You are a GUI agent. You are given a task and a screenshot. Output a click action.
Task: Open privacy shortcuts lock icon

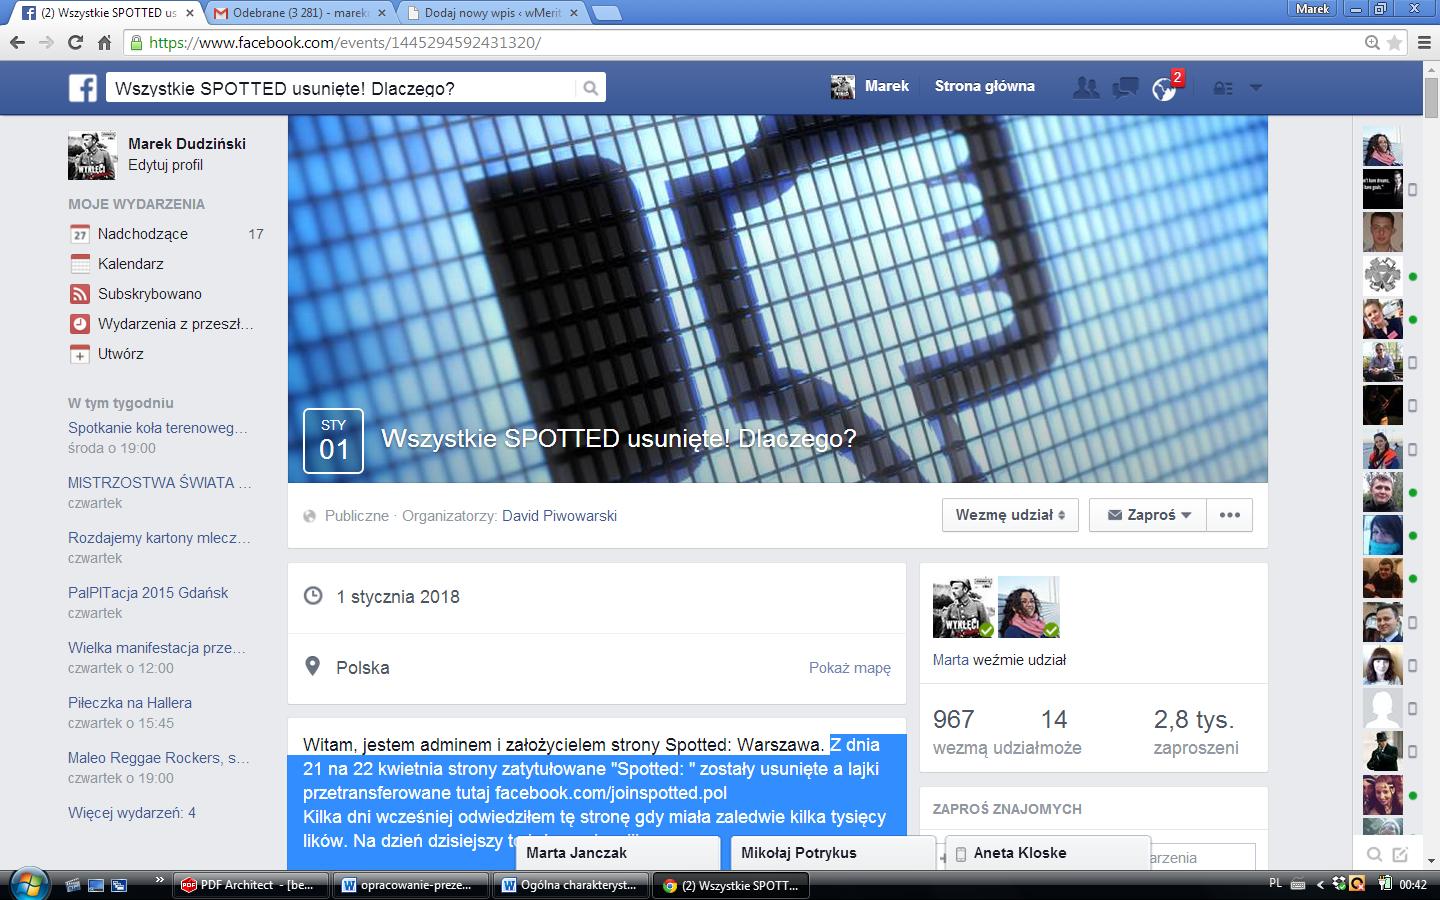pos(1222,88)
